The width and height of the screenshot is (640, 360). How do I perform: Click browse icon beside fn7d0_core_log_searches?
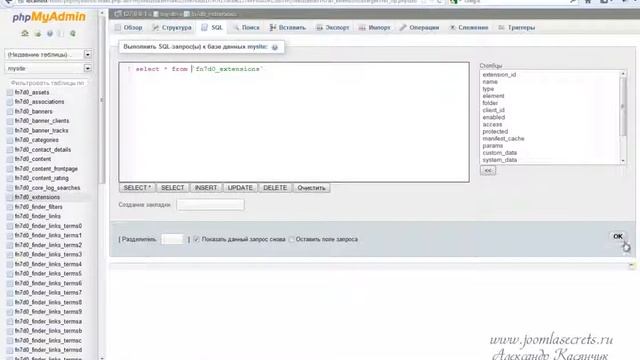pyautogui.click(x=10, y=188)
